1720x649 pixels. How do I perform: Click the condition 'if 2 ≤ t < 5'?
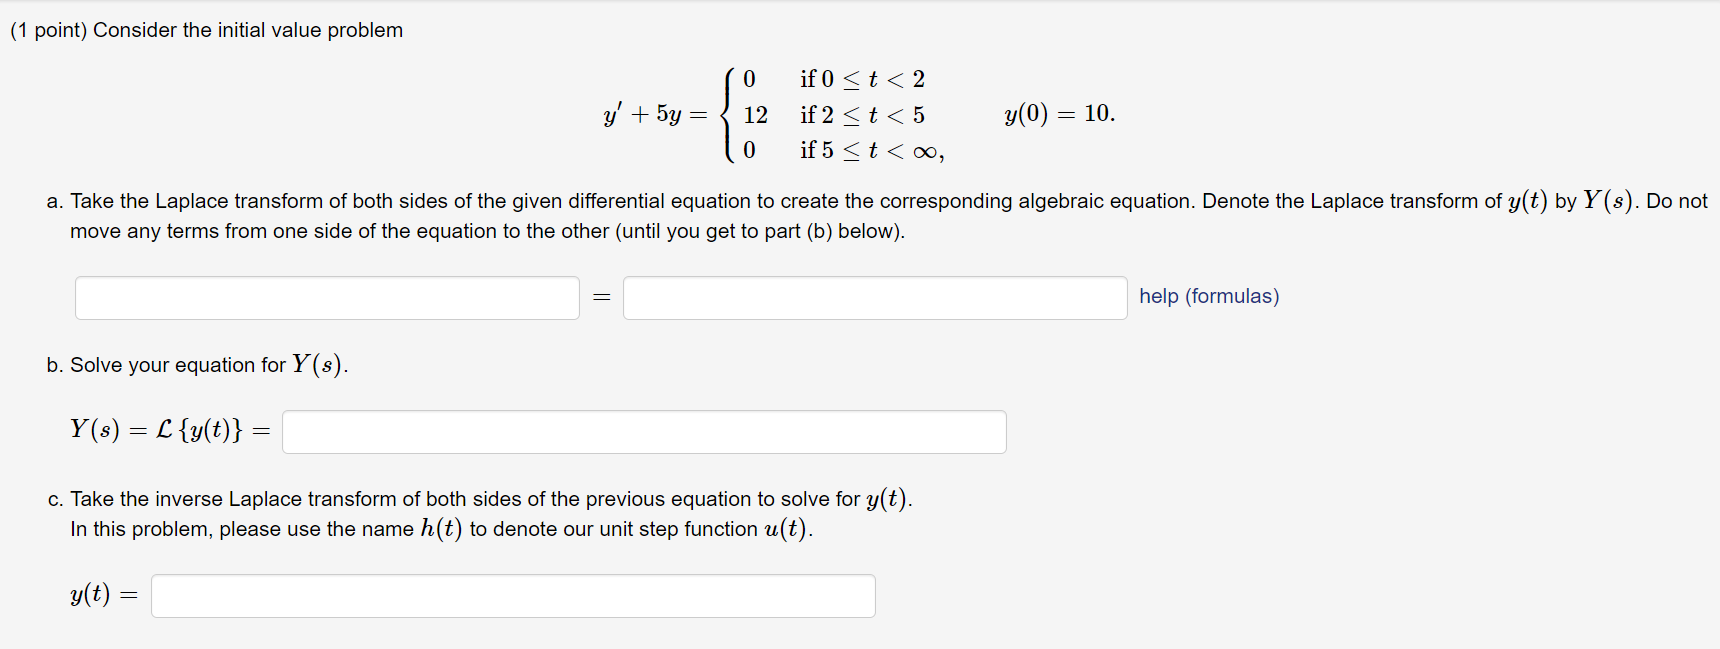click(x=862, y=115)
